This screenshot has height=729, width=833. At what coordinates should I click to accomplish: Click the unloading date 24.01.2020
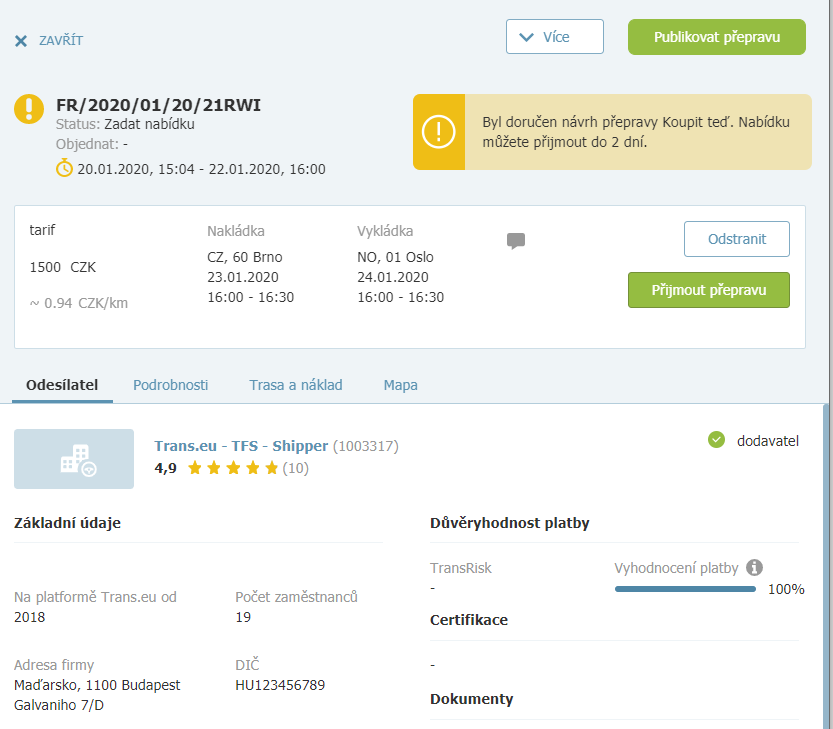click(x=393, y=277)
